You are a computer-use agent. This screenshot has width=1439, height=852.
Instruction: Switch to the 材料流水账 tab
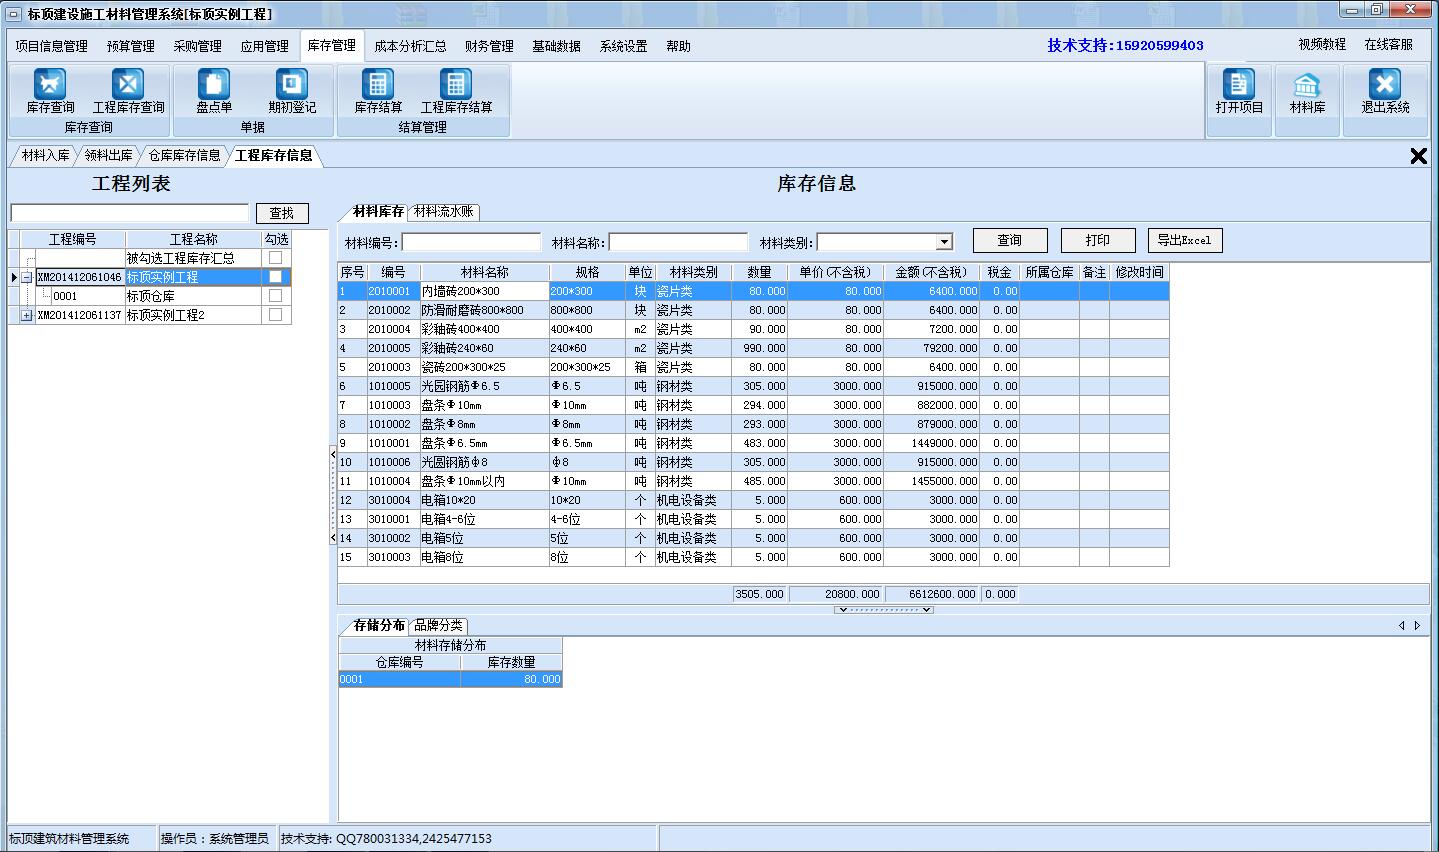444,212
